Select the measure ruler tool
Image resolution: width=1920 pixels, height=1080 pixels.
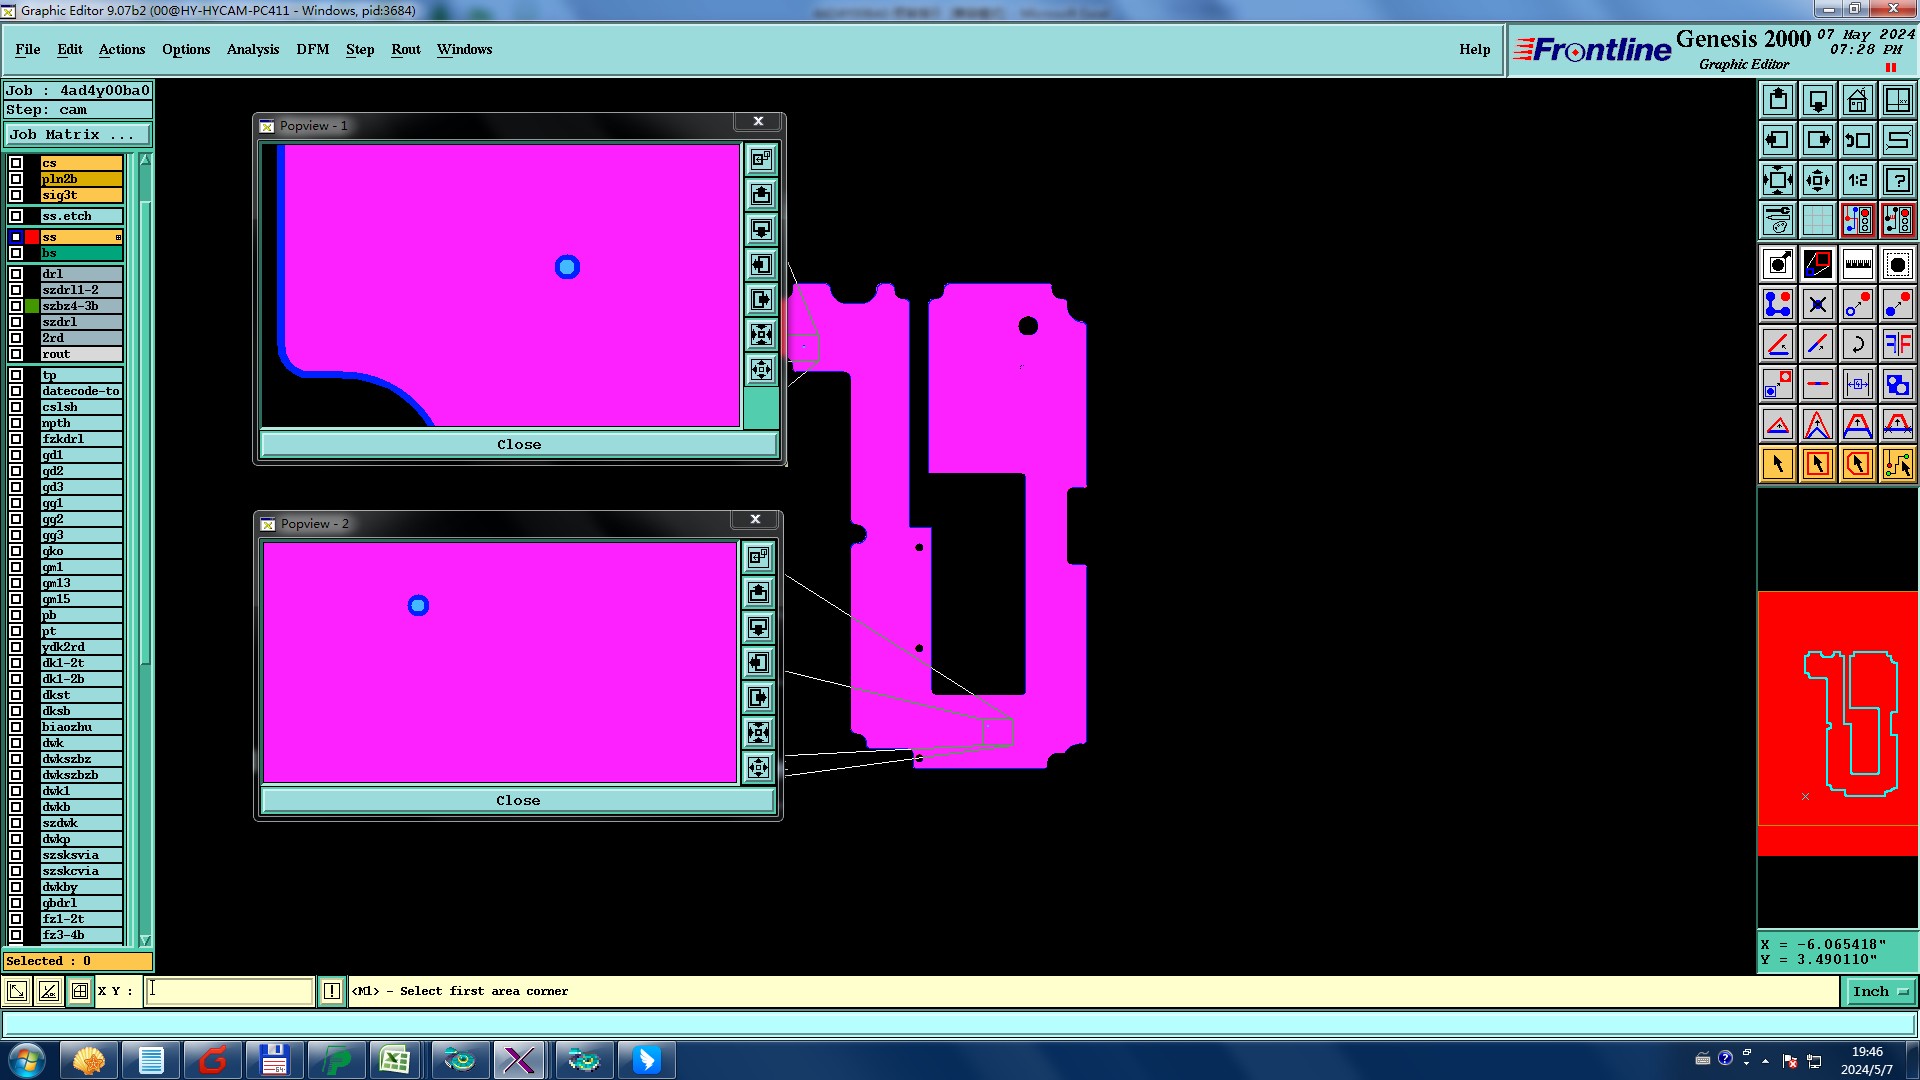(1857, 264)
